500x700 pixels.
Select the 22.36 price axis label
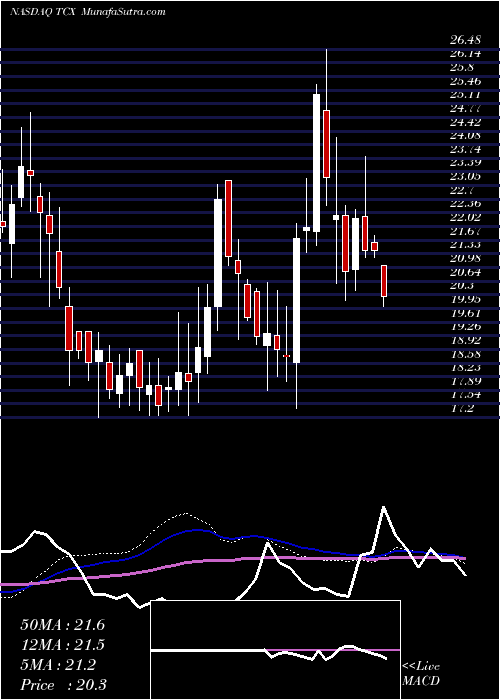465,204
